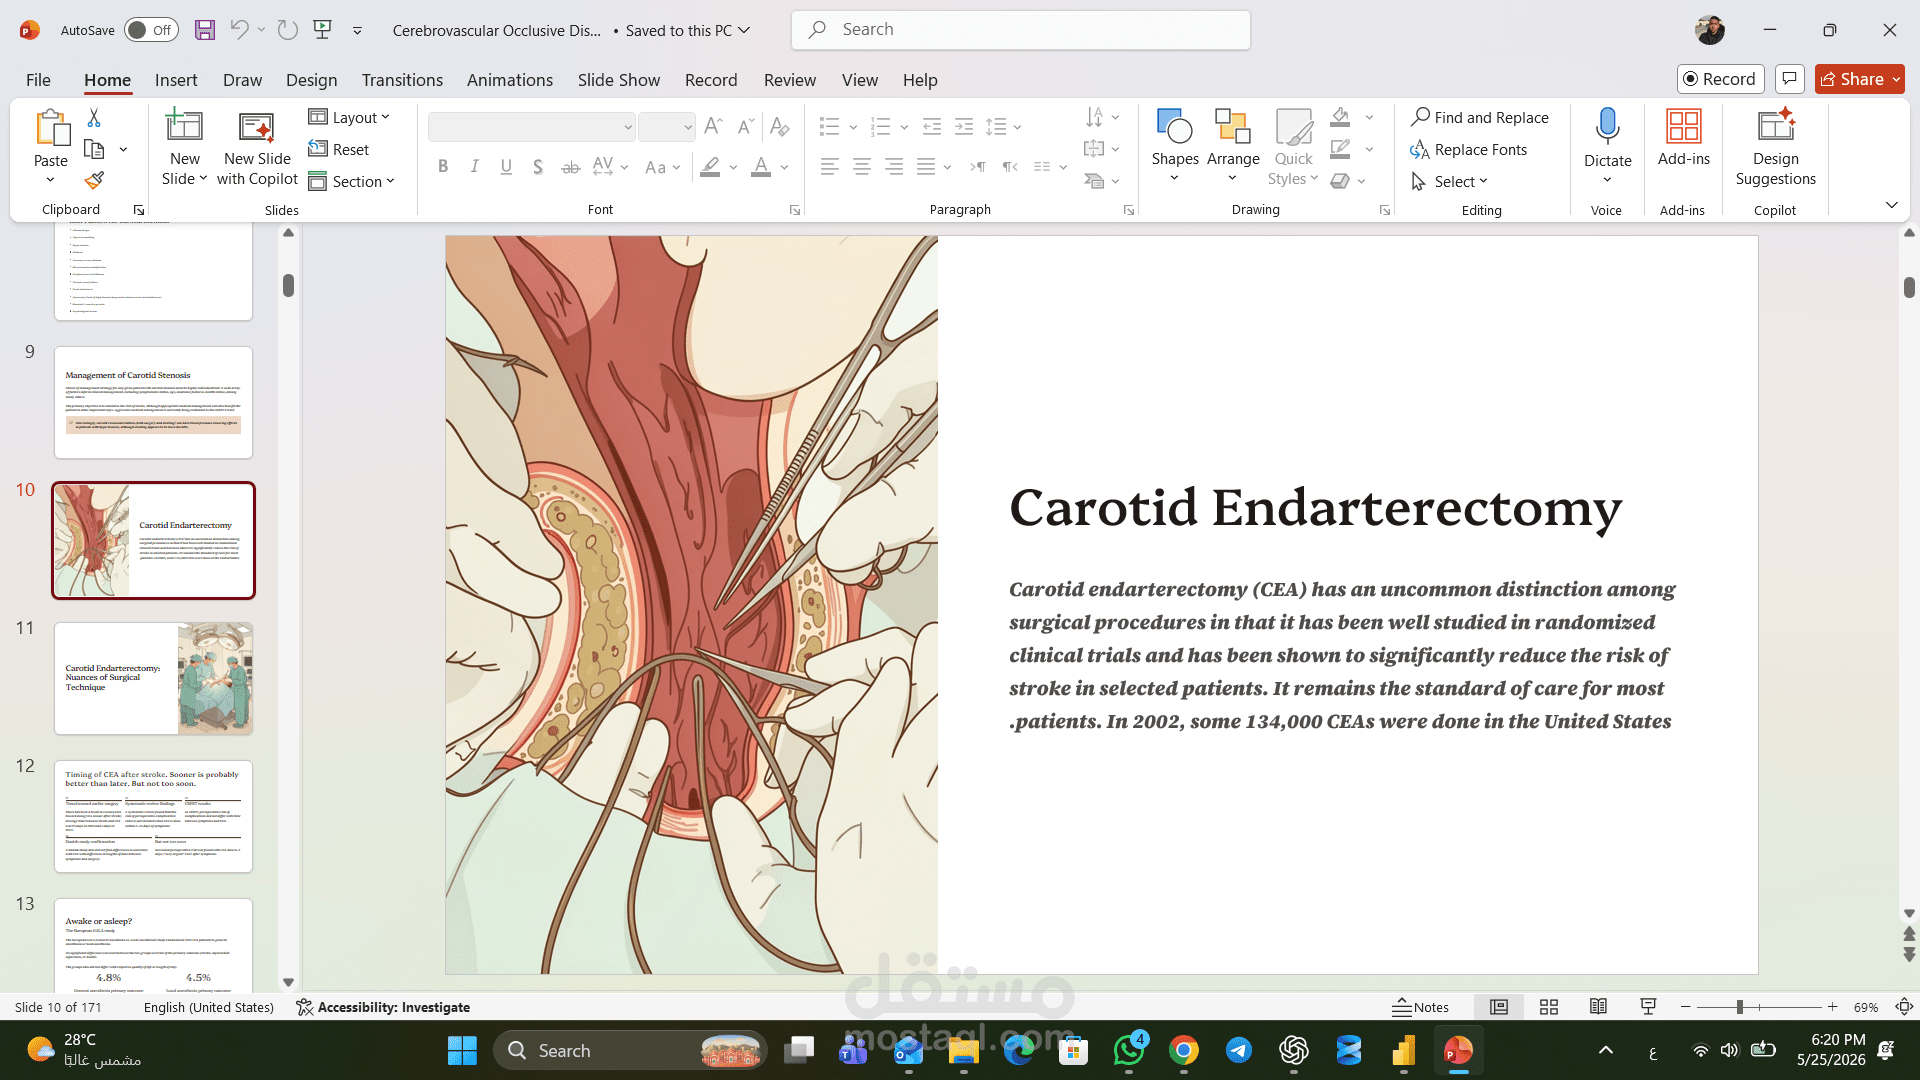Click Decrease Font Size icon
The image size is (1920, 1080).
[x=745, y=127]
